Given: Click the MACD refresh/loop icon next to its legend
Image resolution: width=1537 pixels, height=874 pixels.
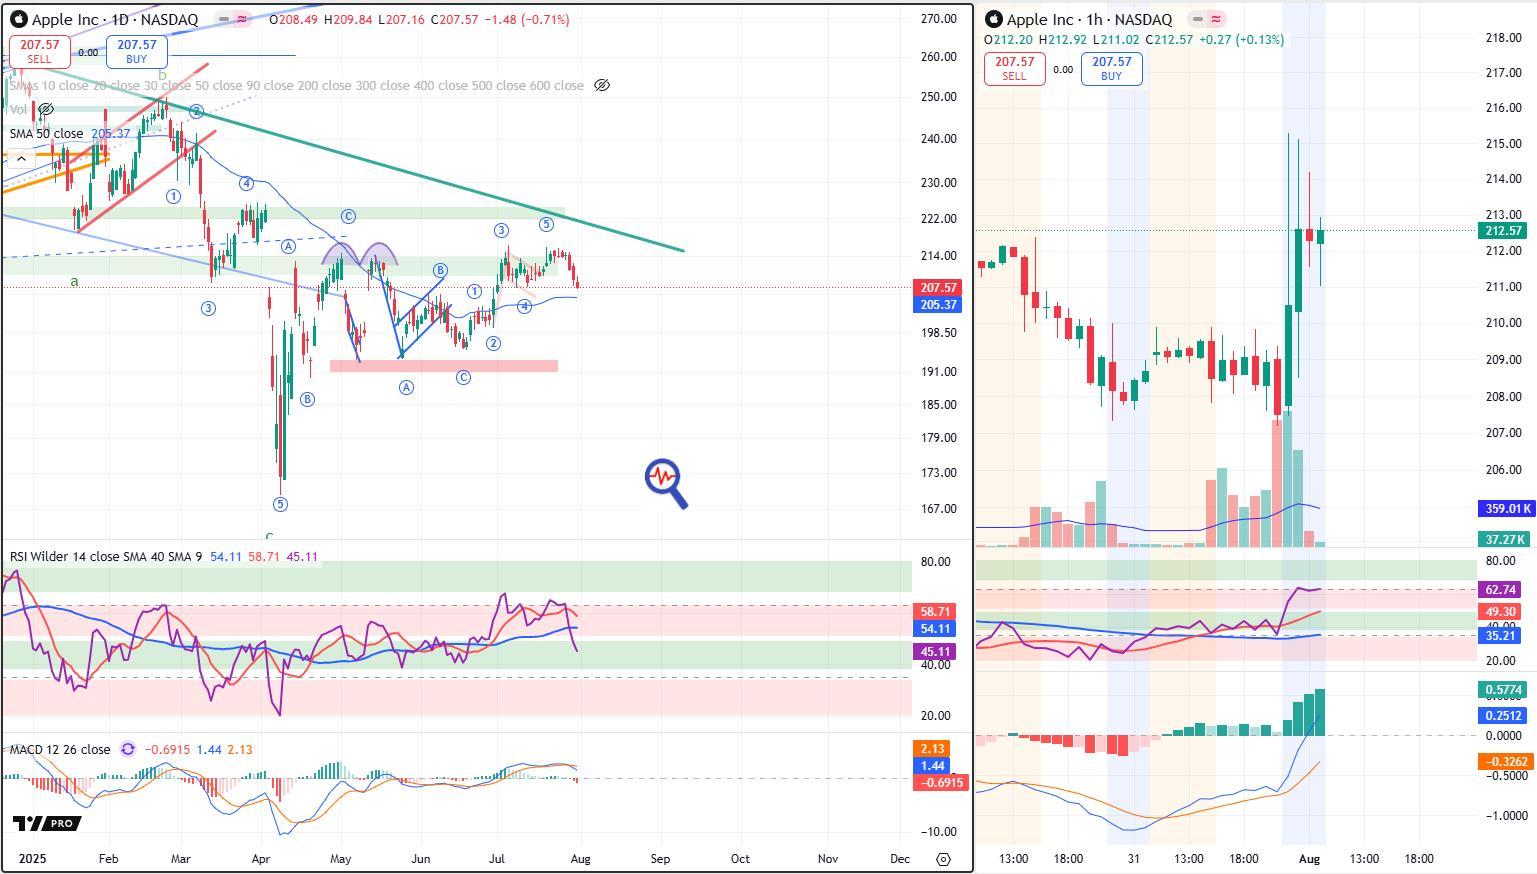Looking at the screenshot, I should coord(128,749).
